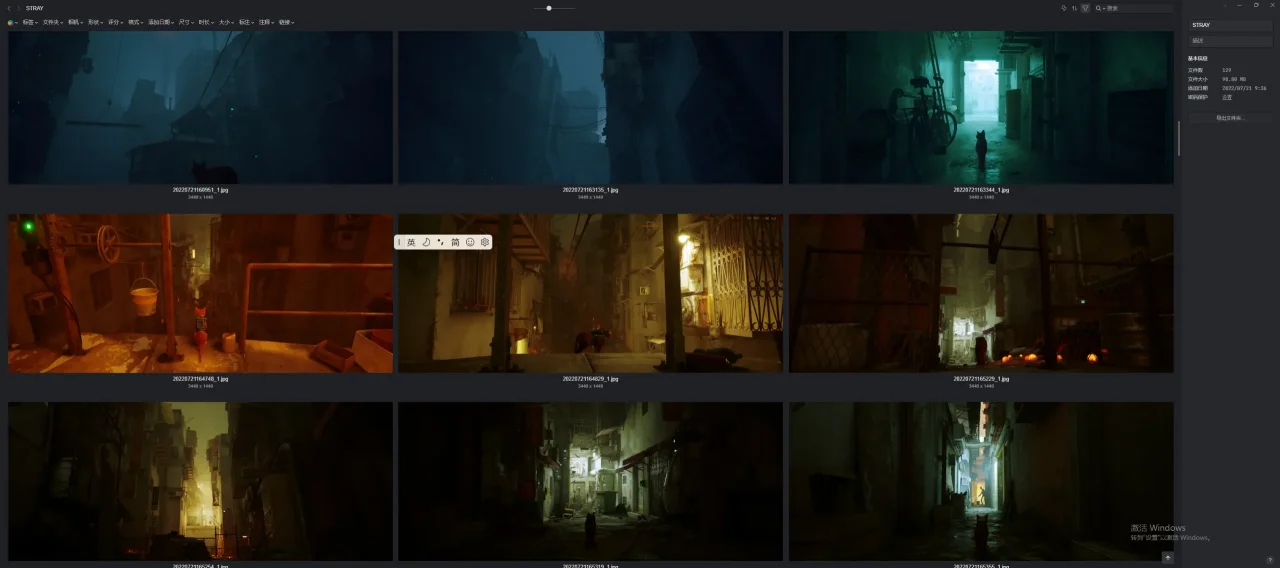Expand the 添加日期 filter dropdown
The width and height of the screenshot is (1280, 568).
[x=161, y=22]
